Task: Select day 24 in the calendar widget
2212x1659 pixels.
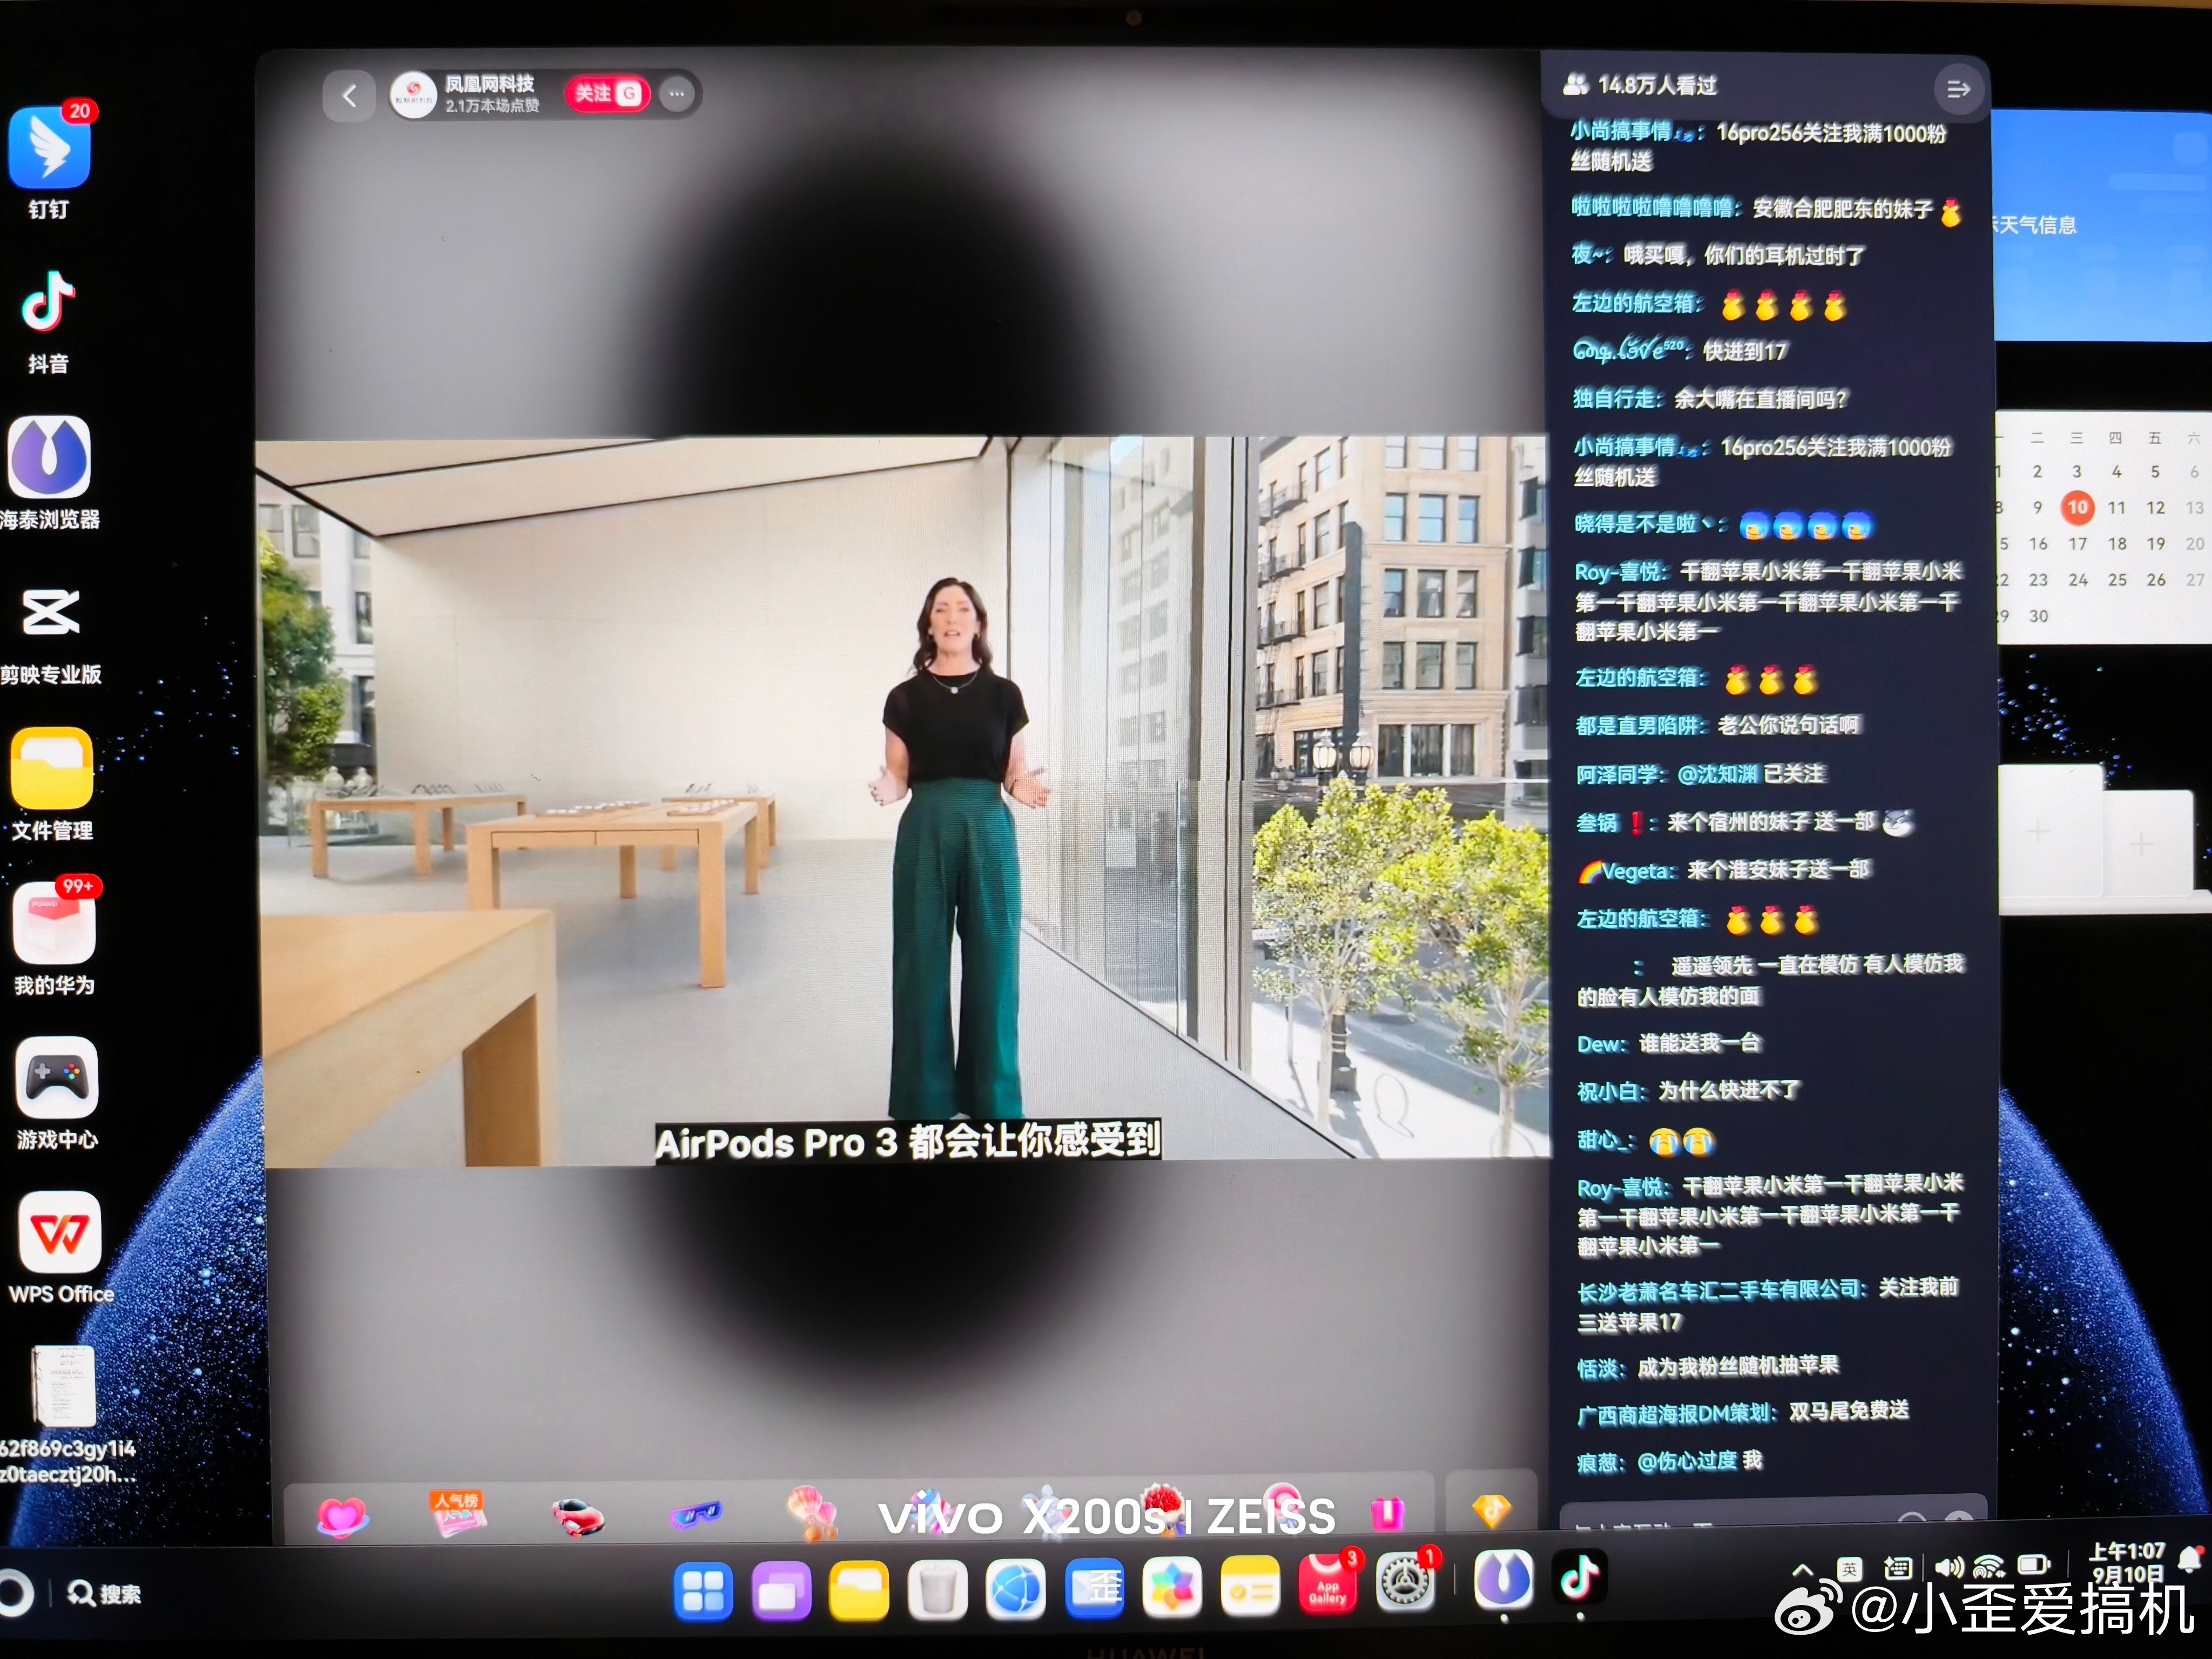Action: pyautogui.click(x=2078, y=580)
